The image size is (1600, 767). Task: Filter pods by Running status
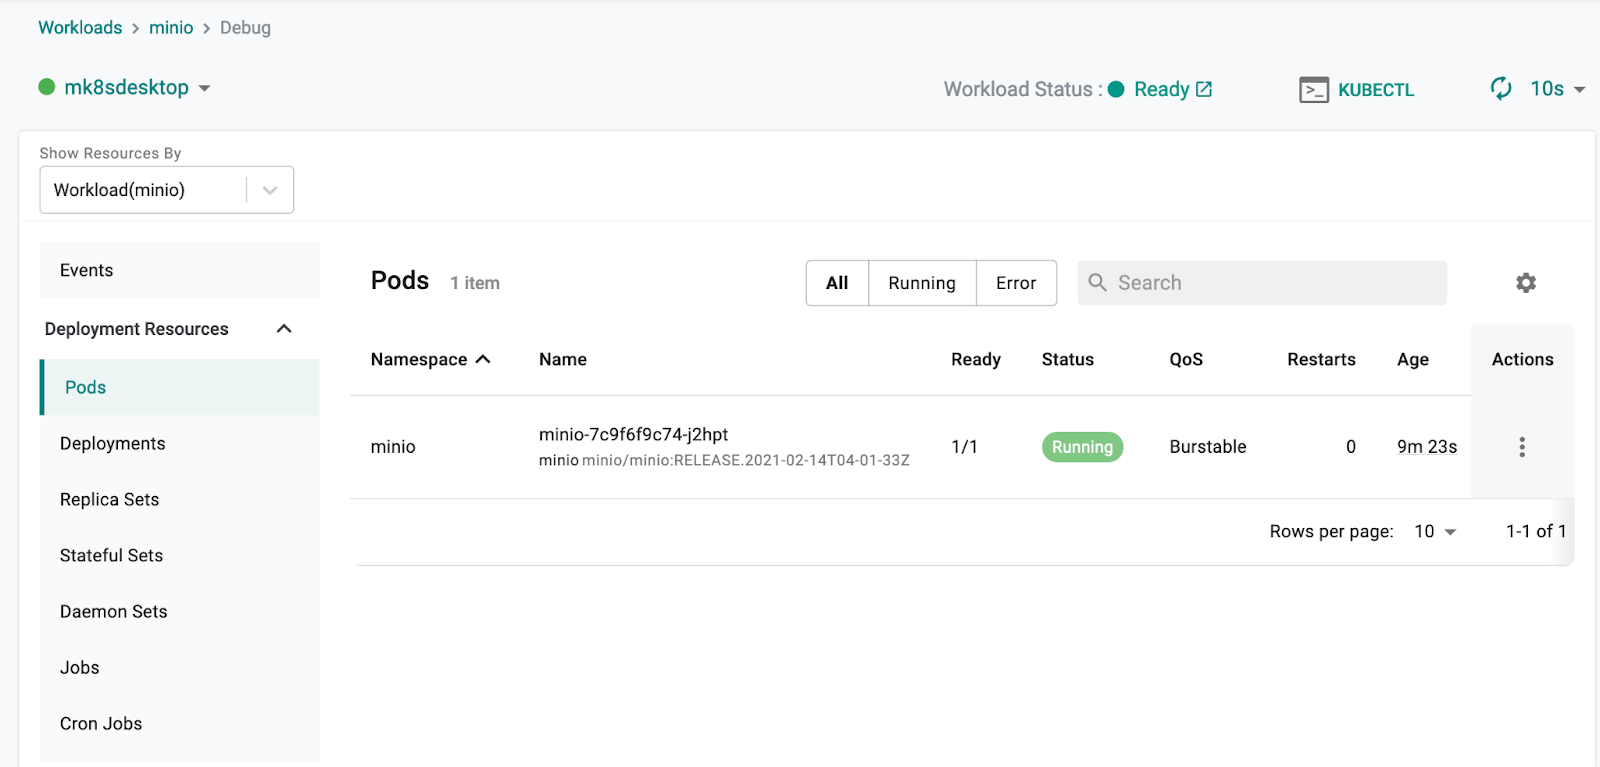(x=921, y=283)
